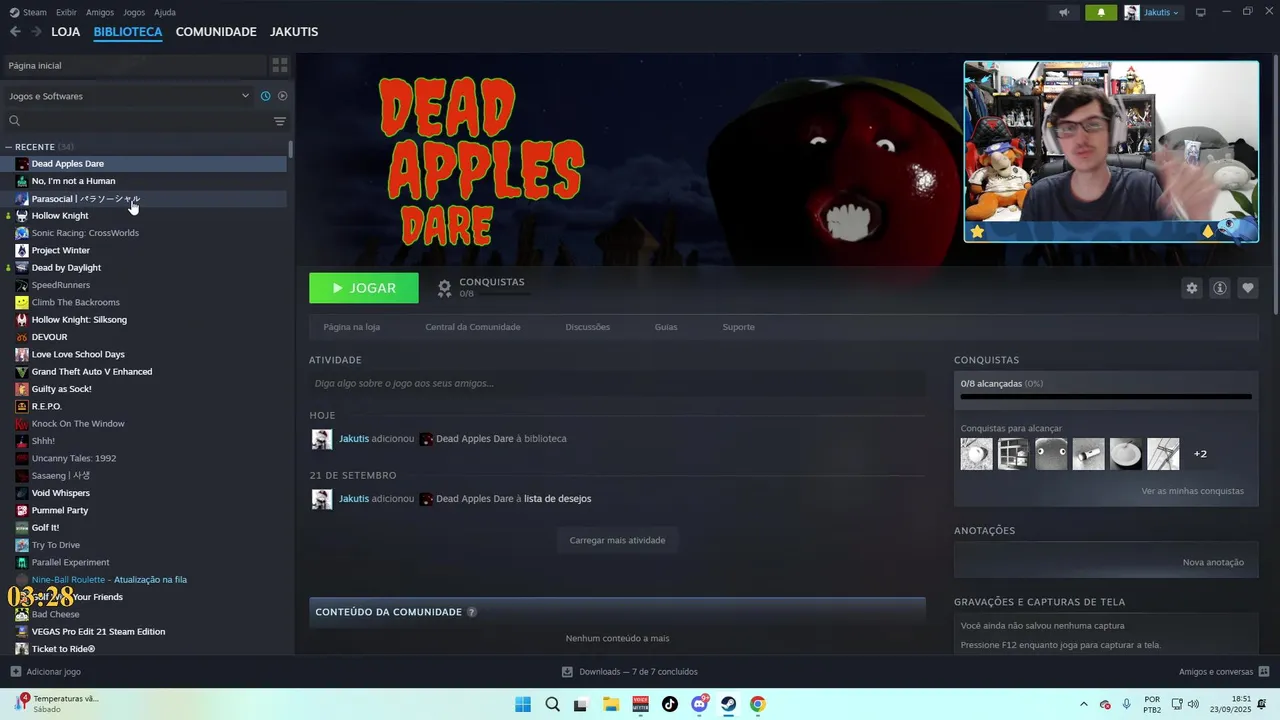Image resolution: width=1280 pixels, height=720 pixels.
Task: Click the Carregar mais atividade button
Action: point(617,540)
